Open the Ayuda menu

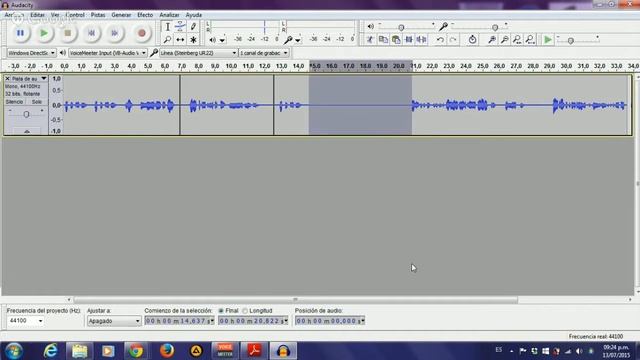[193, 15]
